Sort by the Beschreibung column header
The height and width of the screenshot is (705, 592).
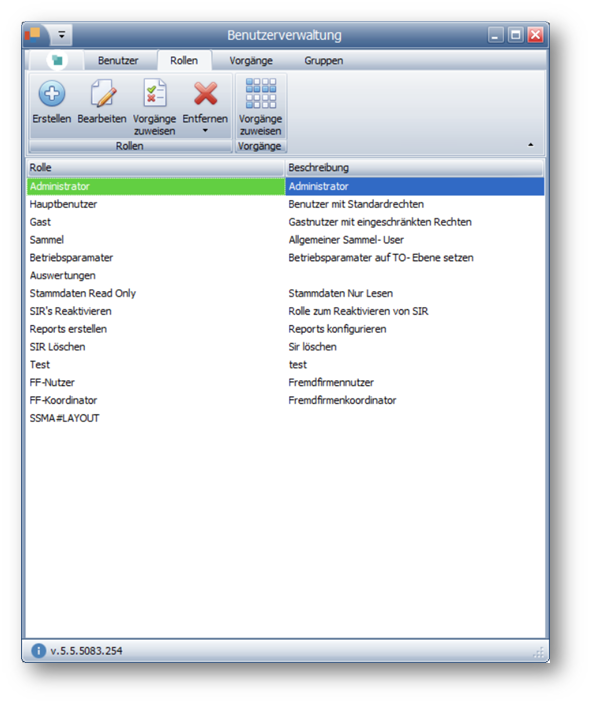414,168
